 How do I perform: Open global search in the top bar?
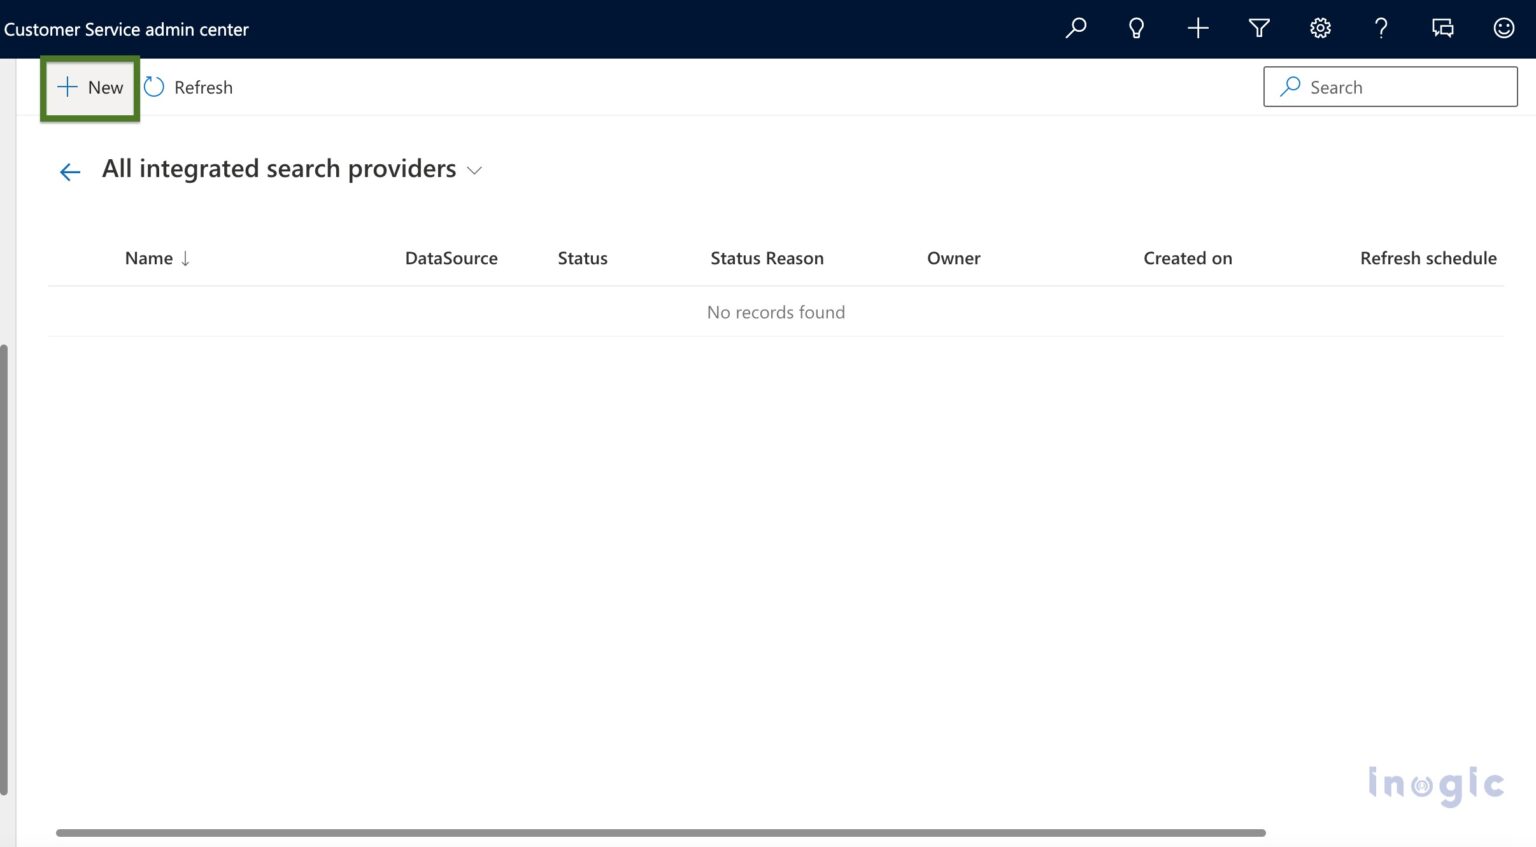coord(1075,28)
